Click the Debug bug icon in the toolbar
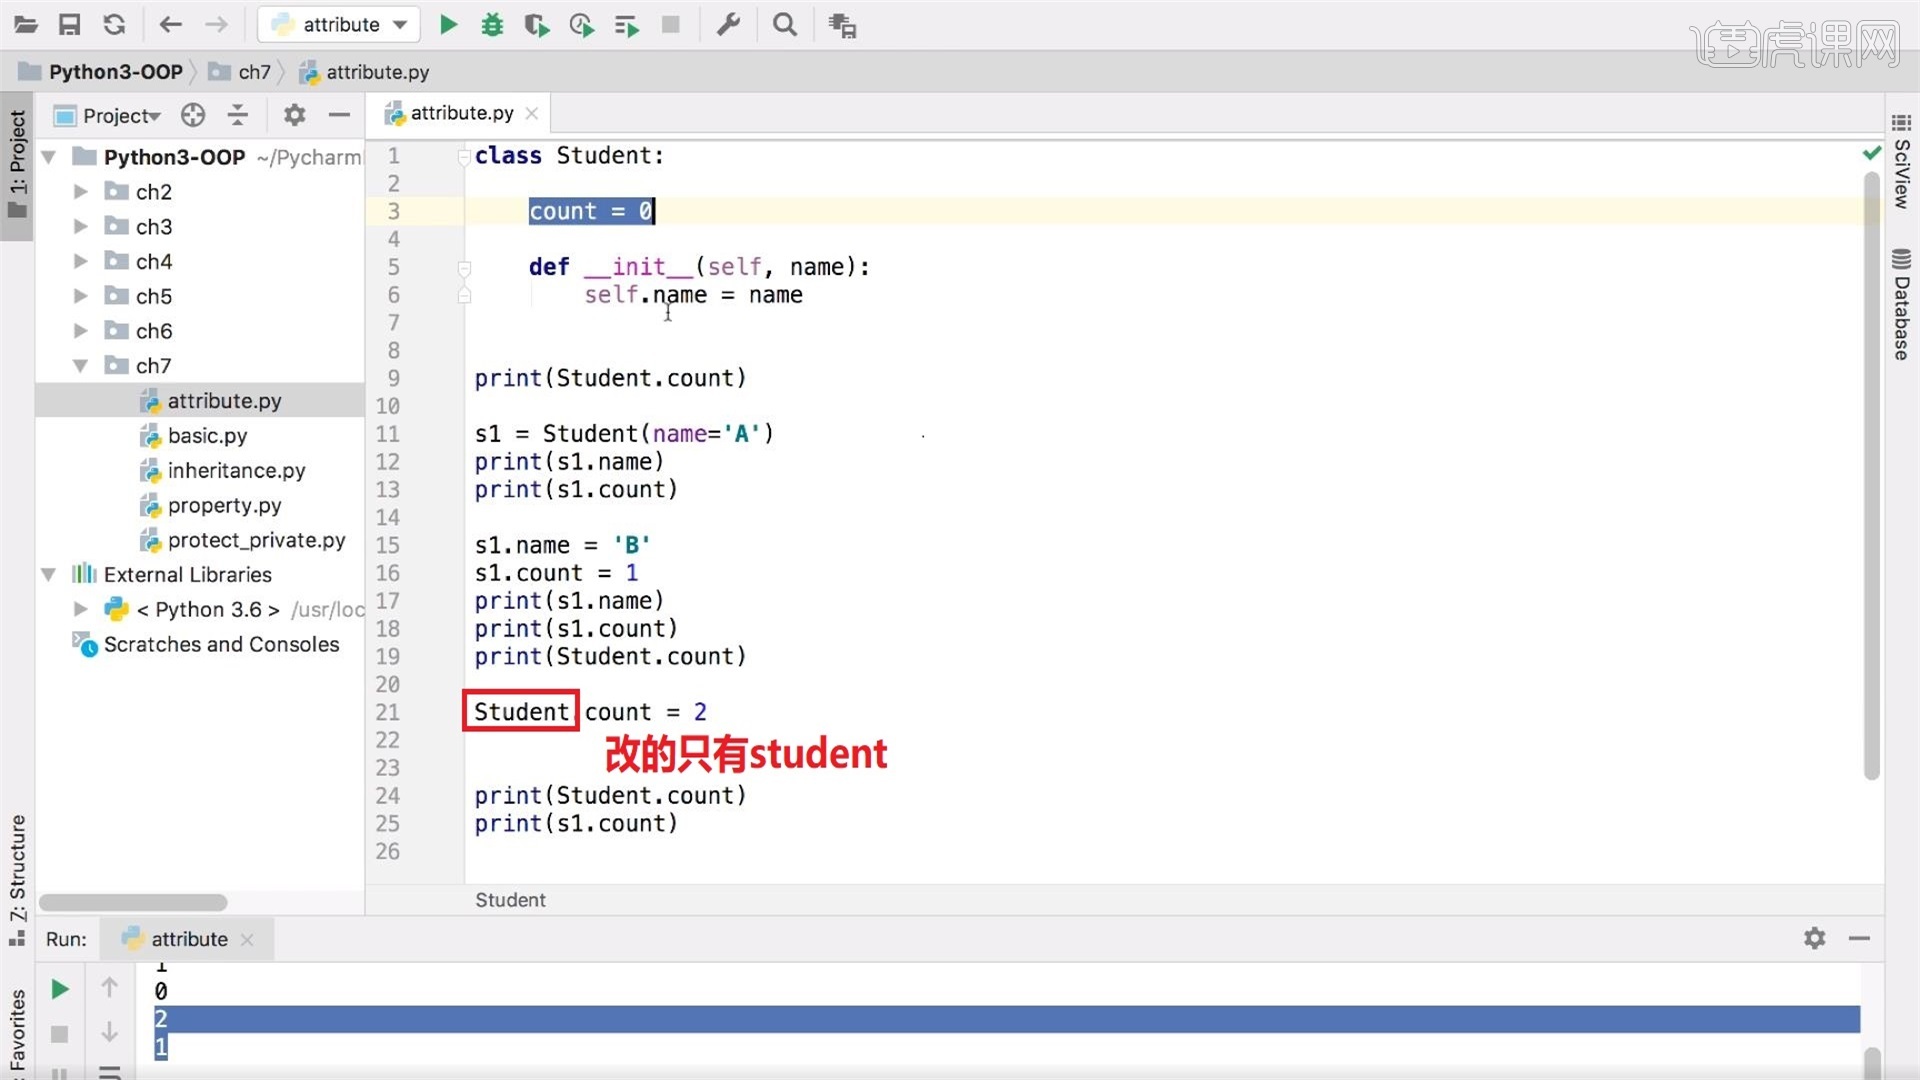The width and height of the screenshot is (1920, 1080). point(492,25)
